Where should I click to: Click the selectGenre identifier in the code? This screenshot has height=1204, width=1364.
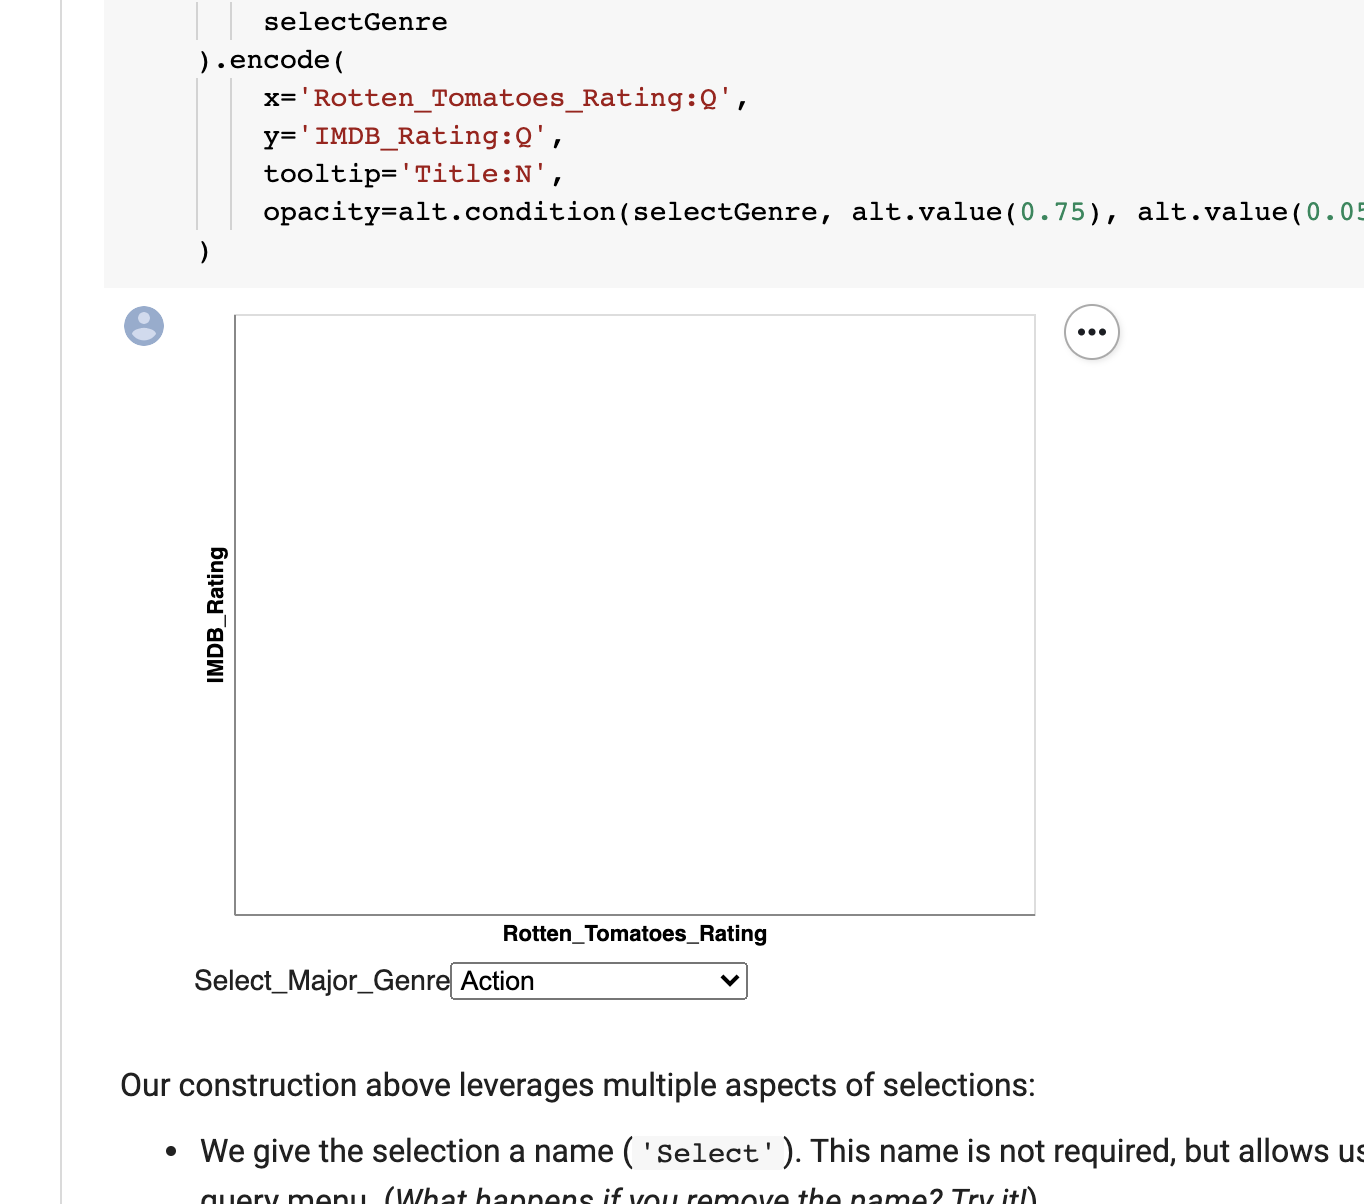pos(354,21)
